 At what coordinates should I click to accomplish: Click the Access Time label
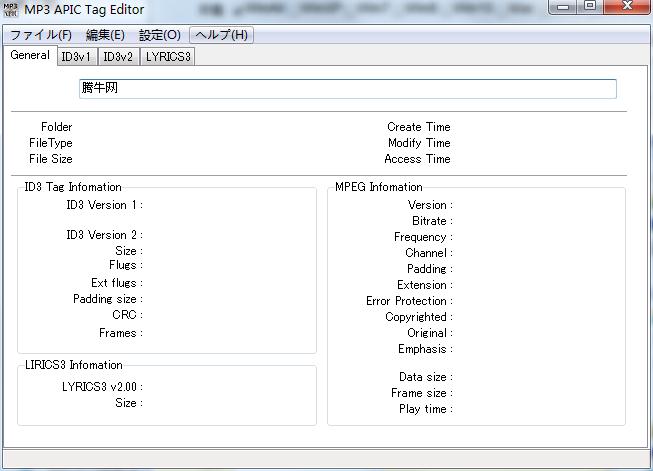click(417, 159)
